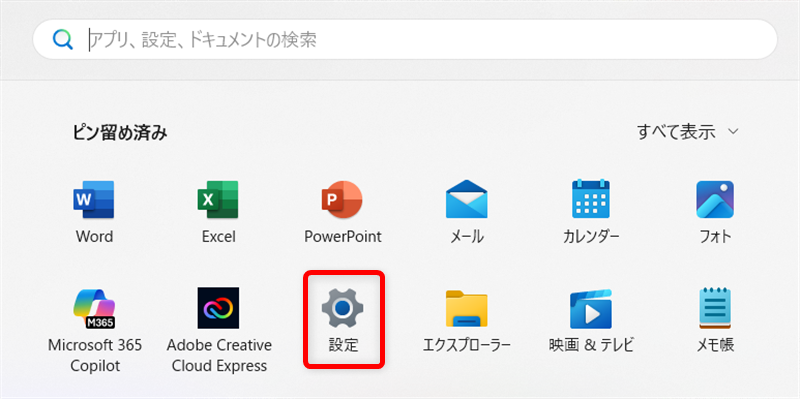The image size is (800, 399).
Task: Open Microsoft 365 Copilot icon
Action: (94, 308)
